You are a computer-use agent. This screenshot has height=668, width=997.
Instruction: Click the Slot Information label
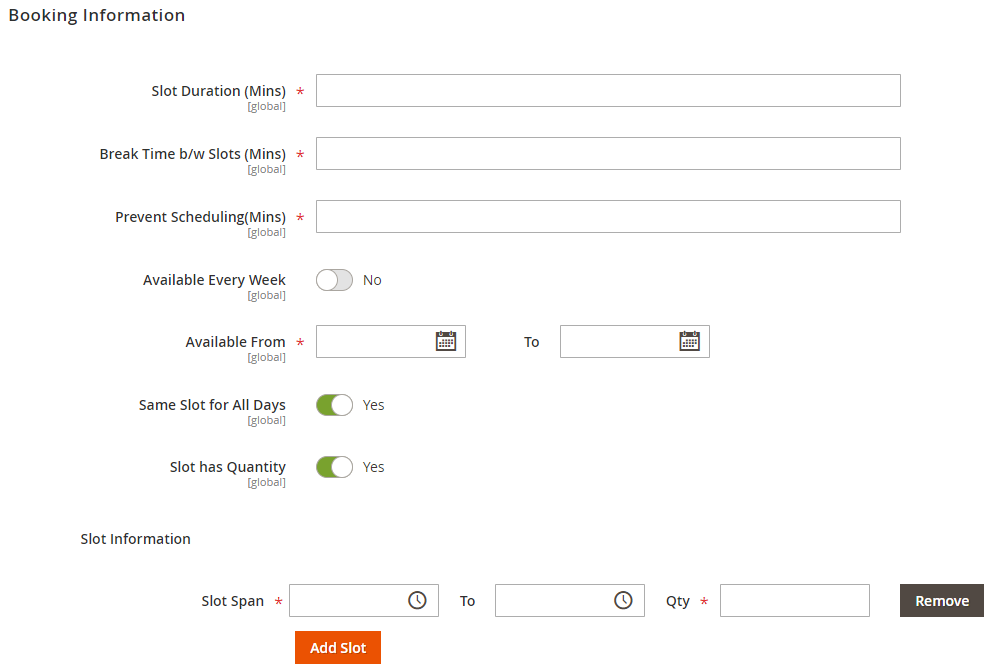(x=136, y=539)
